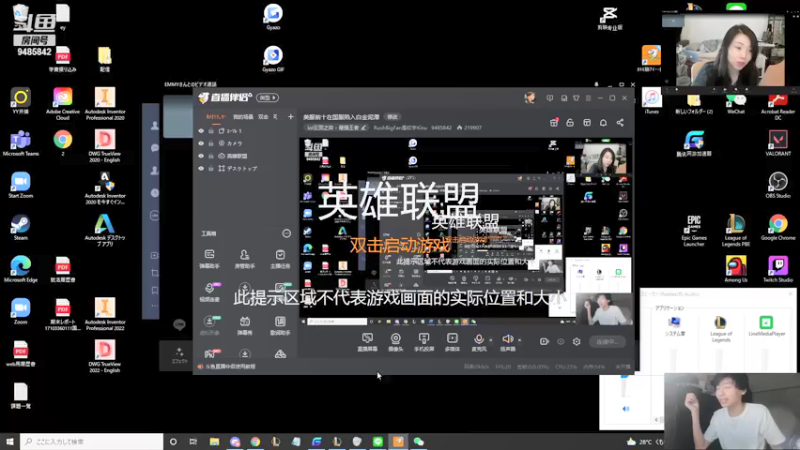Adjust the LineMediaPlayer volume slider

pyautogui.click(x=765, y=360)
